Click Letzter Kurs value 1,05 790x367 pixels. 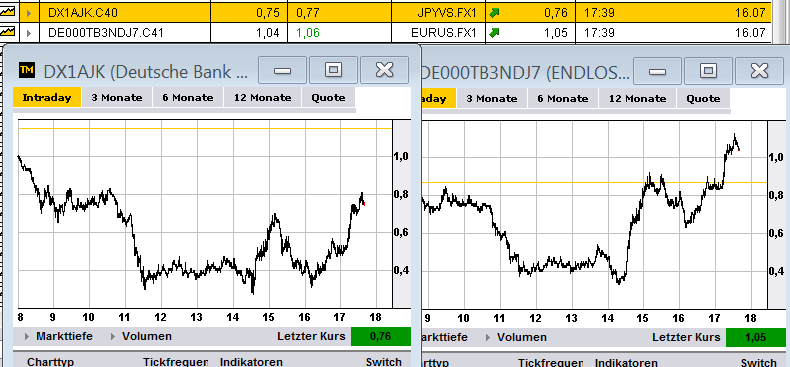(x=755, y=337)
